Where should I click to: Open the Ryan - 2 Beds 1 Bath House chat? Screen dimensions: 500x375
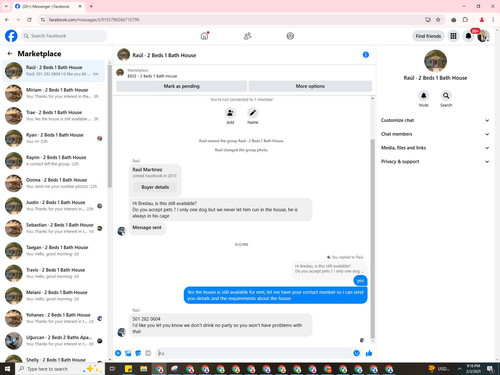54,138
